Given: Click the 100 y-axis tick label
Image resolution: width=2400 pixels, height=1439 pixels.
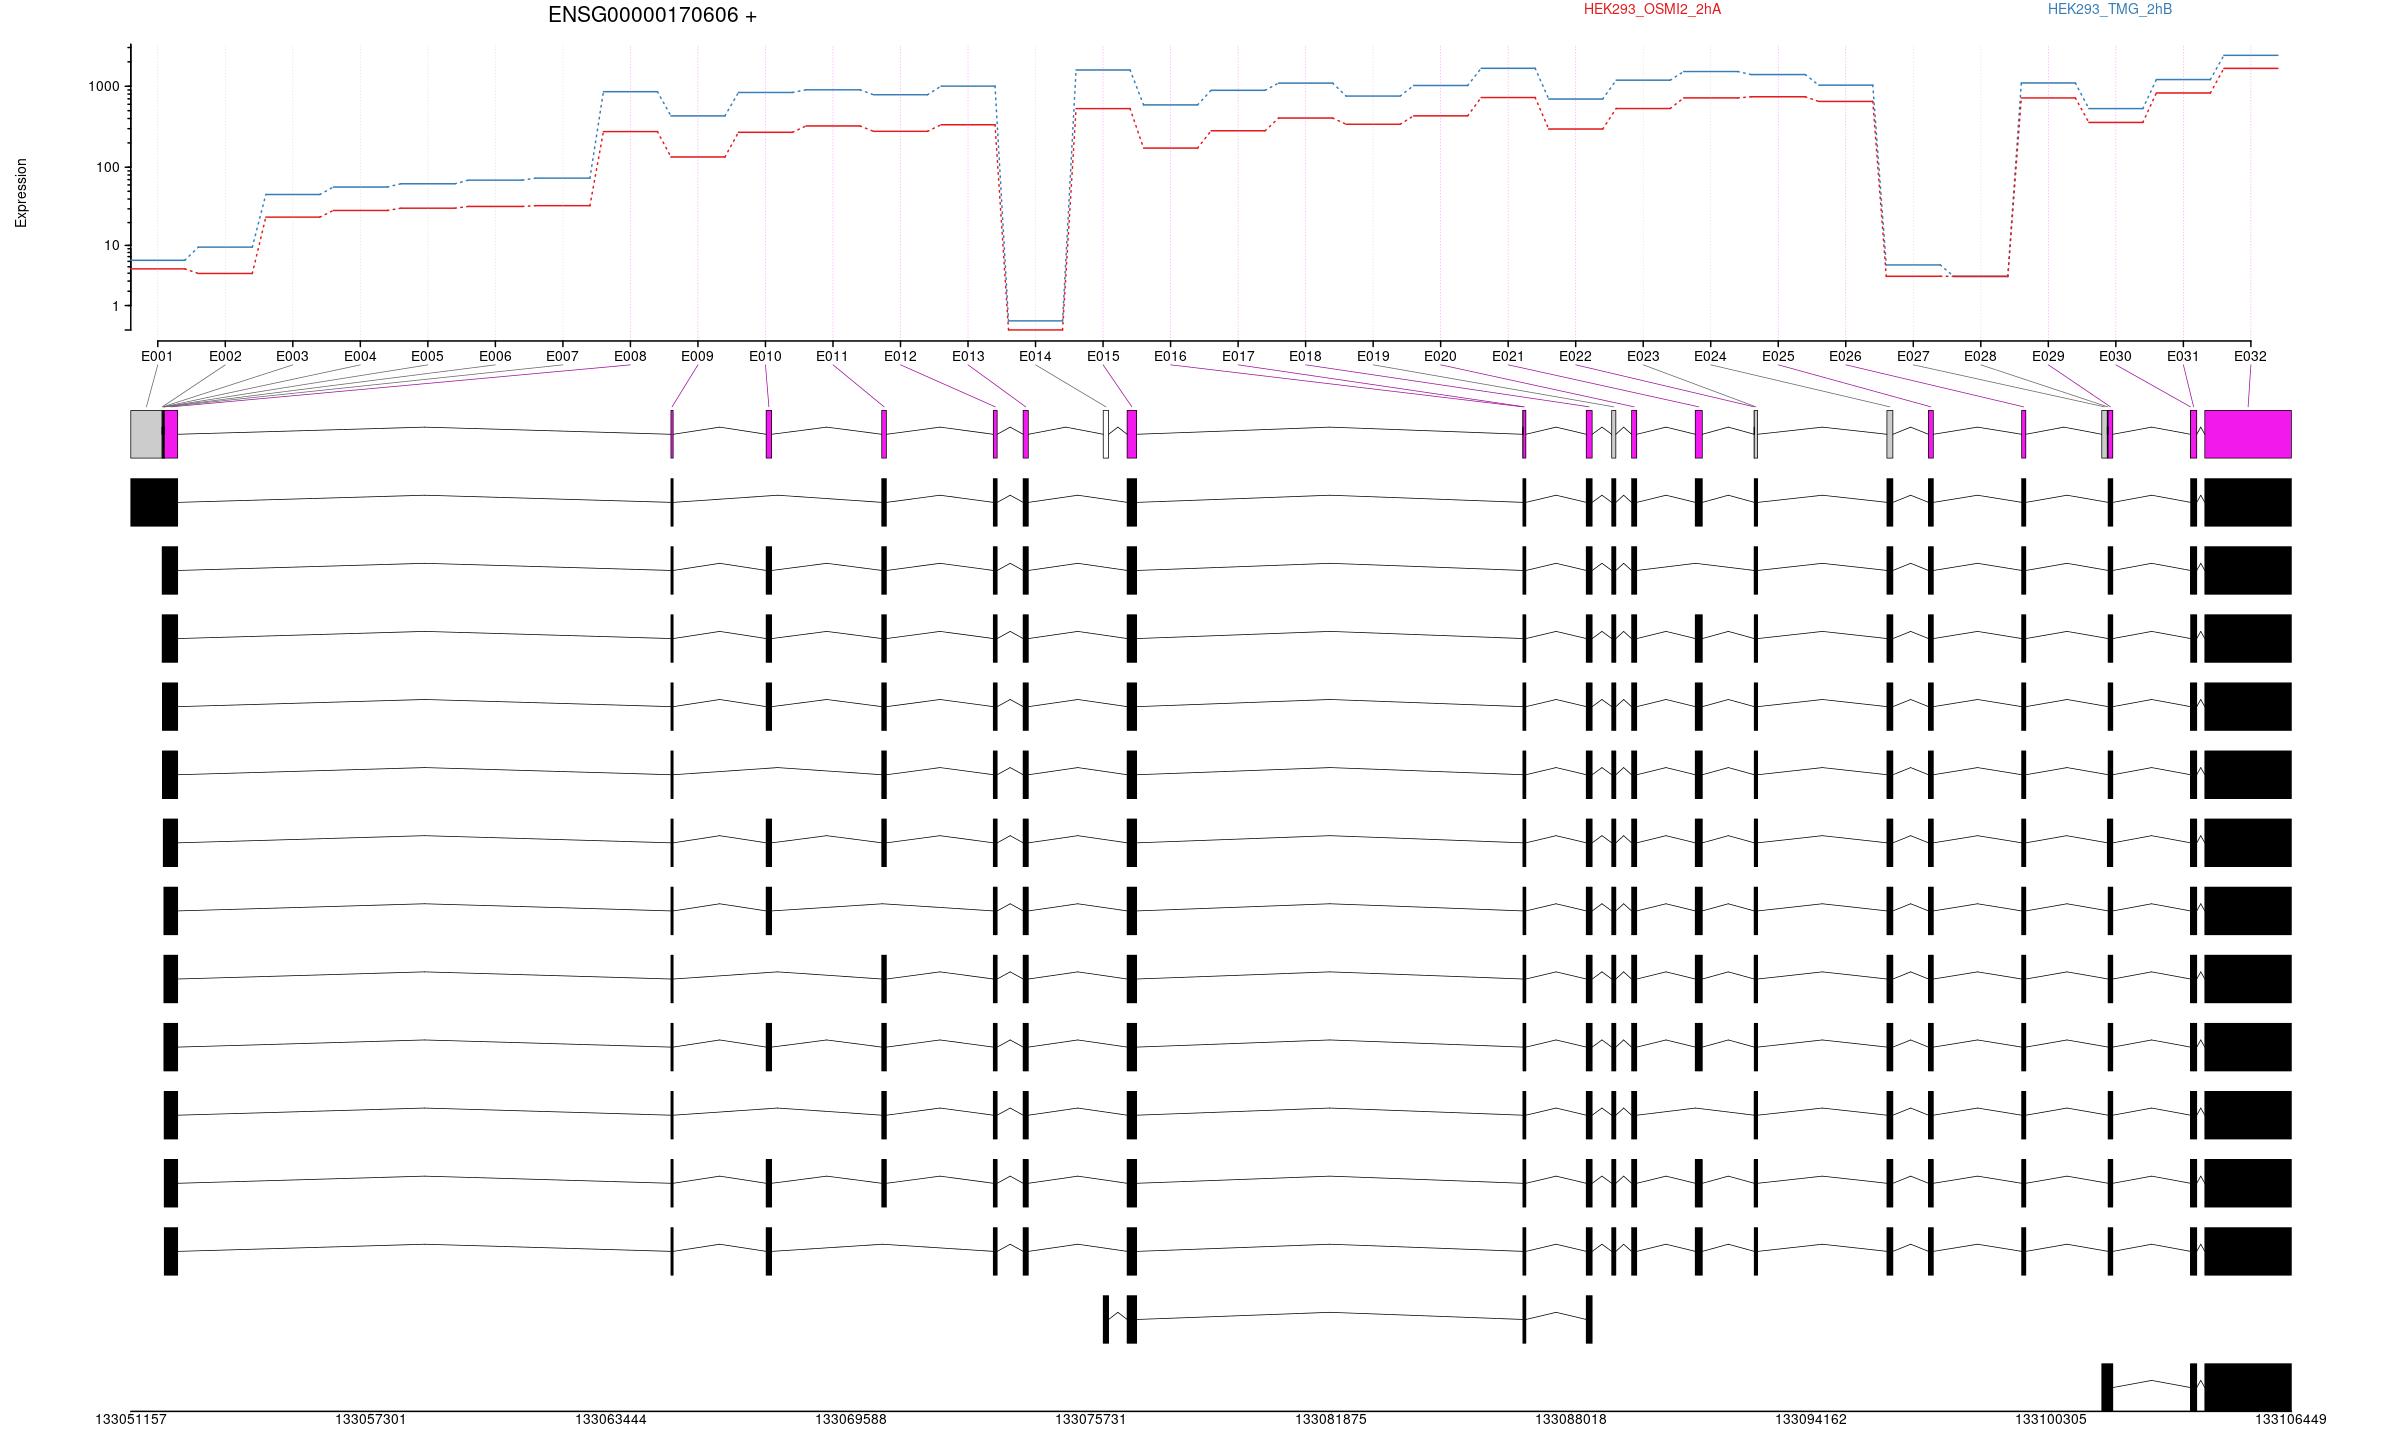Looking at the screenshot, I should [x=107, y=167].
